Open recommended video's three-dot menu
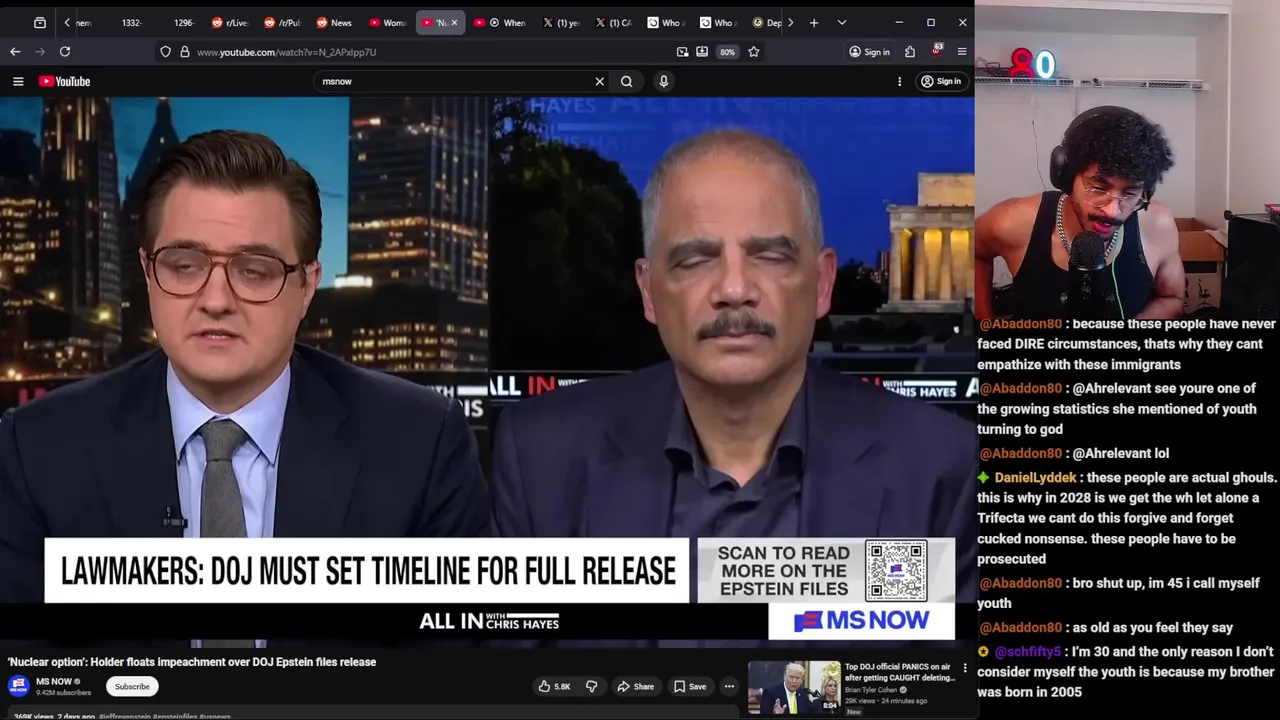Viewport: 1280px width, 720px height. [965, 668]
